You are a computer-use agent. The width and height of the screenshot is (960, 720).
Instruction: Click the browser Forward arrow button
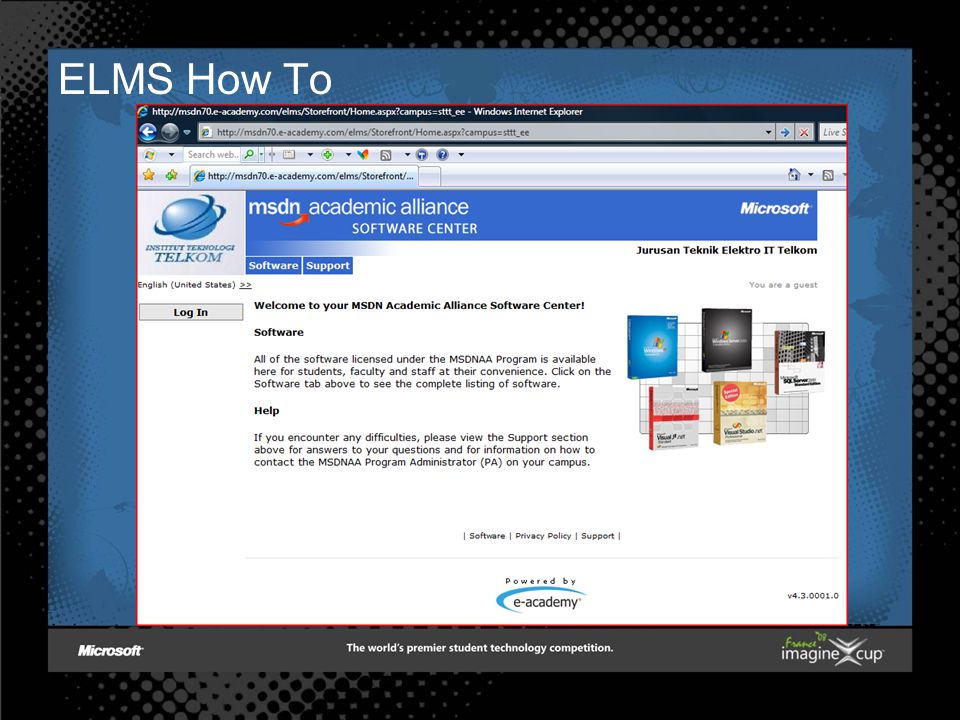click(170, 132)
